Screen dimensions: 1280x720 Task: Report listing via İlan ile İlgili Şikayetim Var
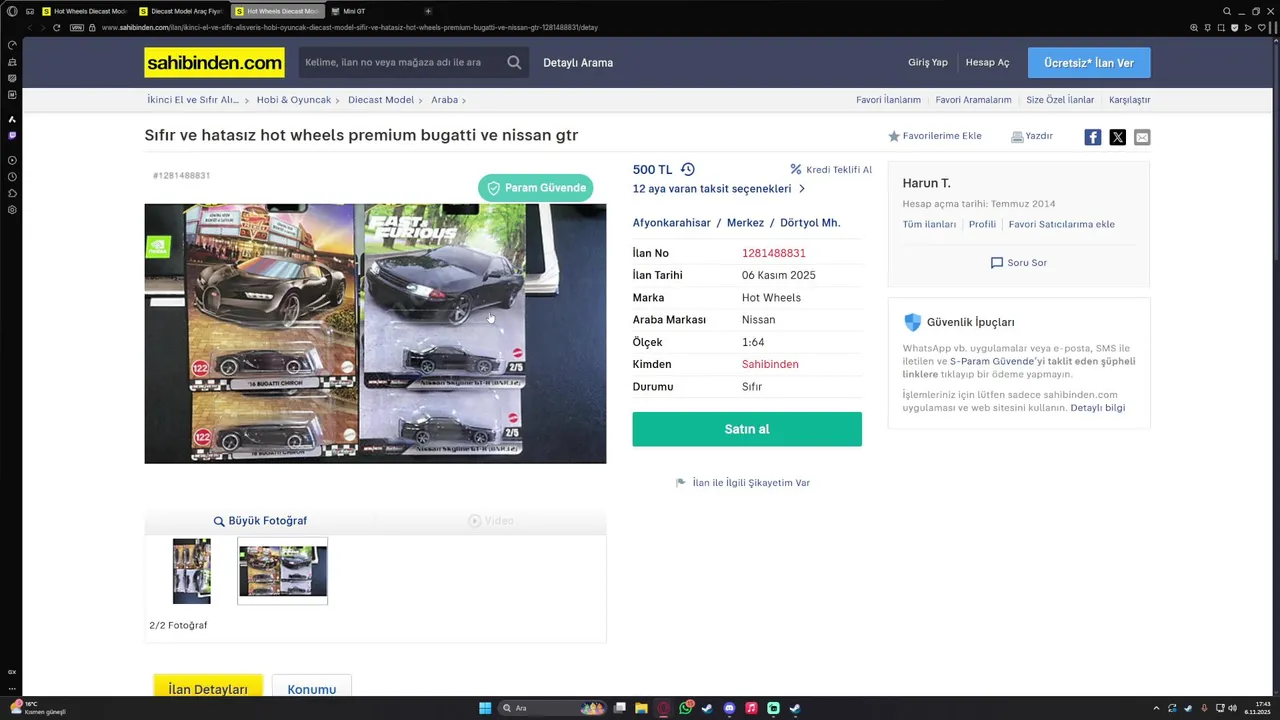click(x=743, y=483)
